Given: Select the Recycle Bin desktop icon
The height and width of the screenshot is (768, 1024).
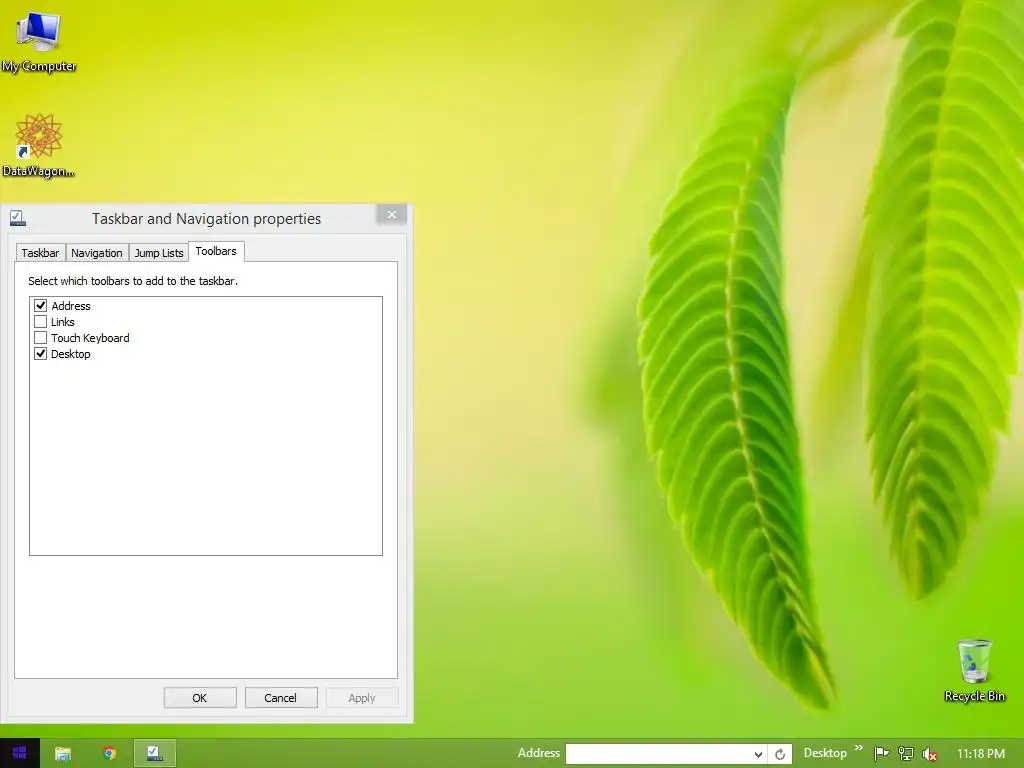Looking at the screenshot, I should (974, 671).
